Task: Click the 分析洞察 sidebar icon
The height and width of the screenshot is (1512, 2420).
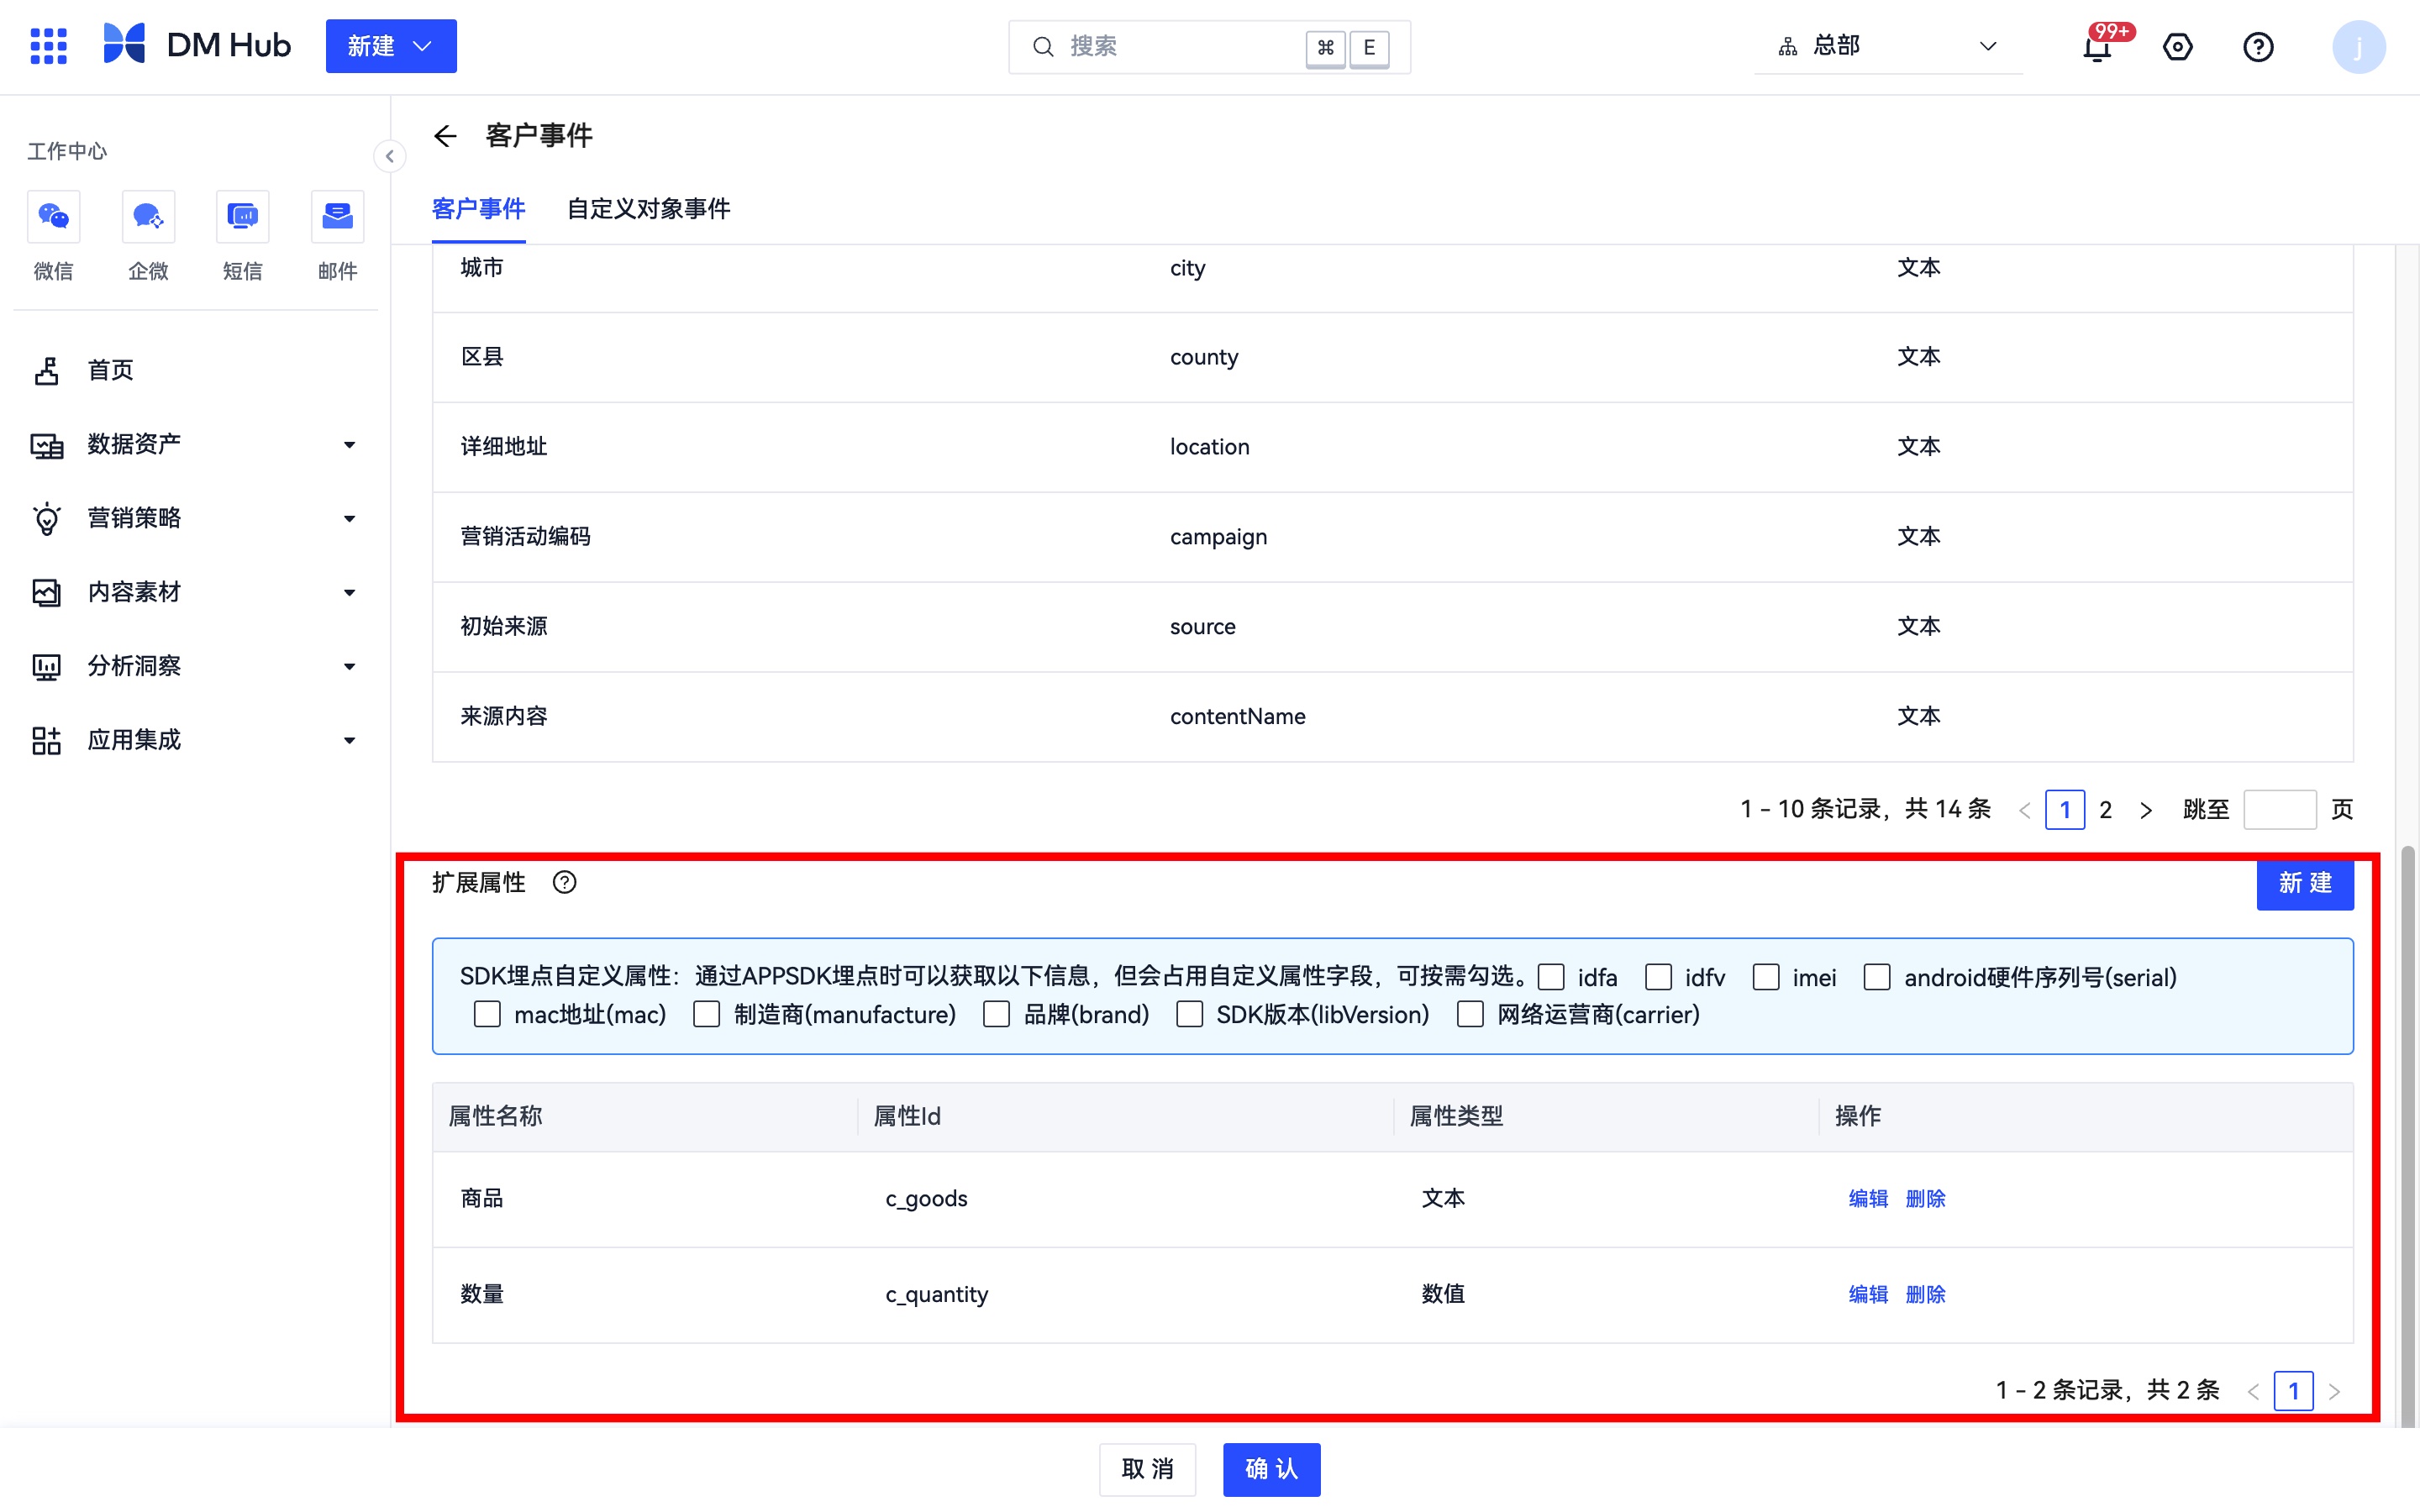Action: (x=46, y=666)
